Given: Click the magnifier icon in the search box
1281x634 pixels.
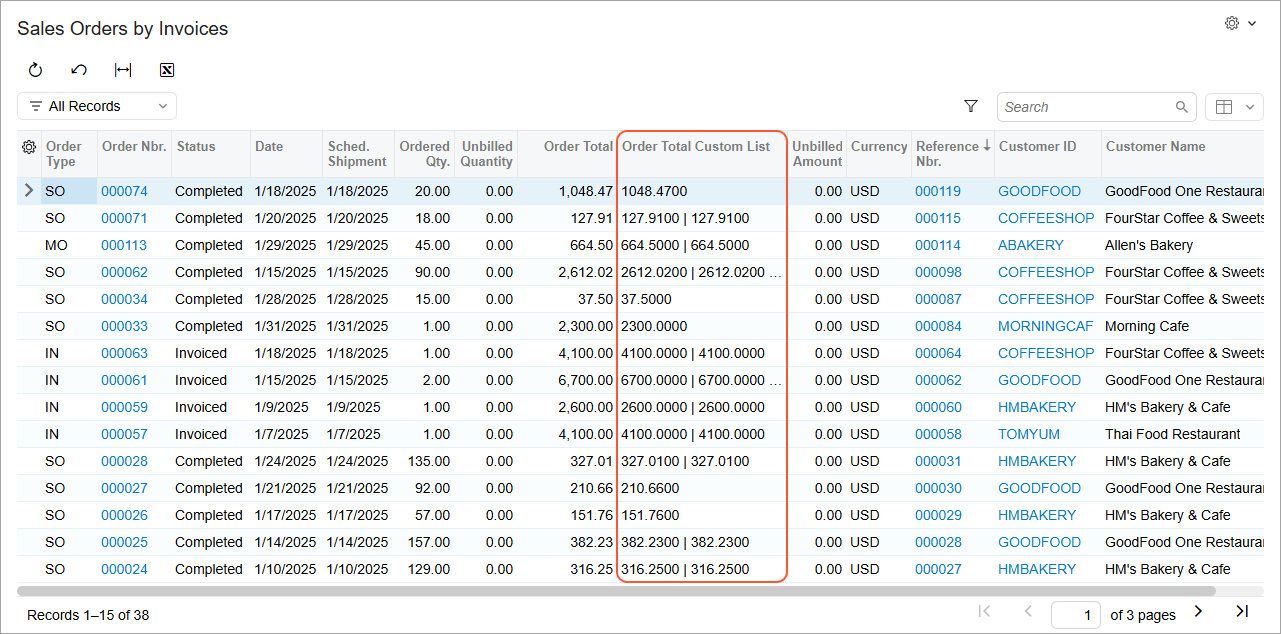Looking at the screenshot, I should [1182, 107].
